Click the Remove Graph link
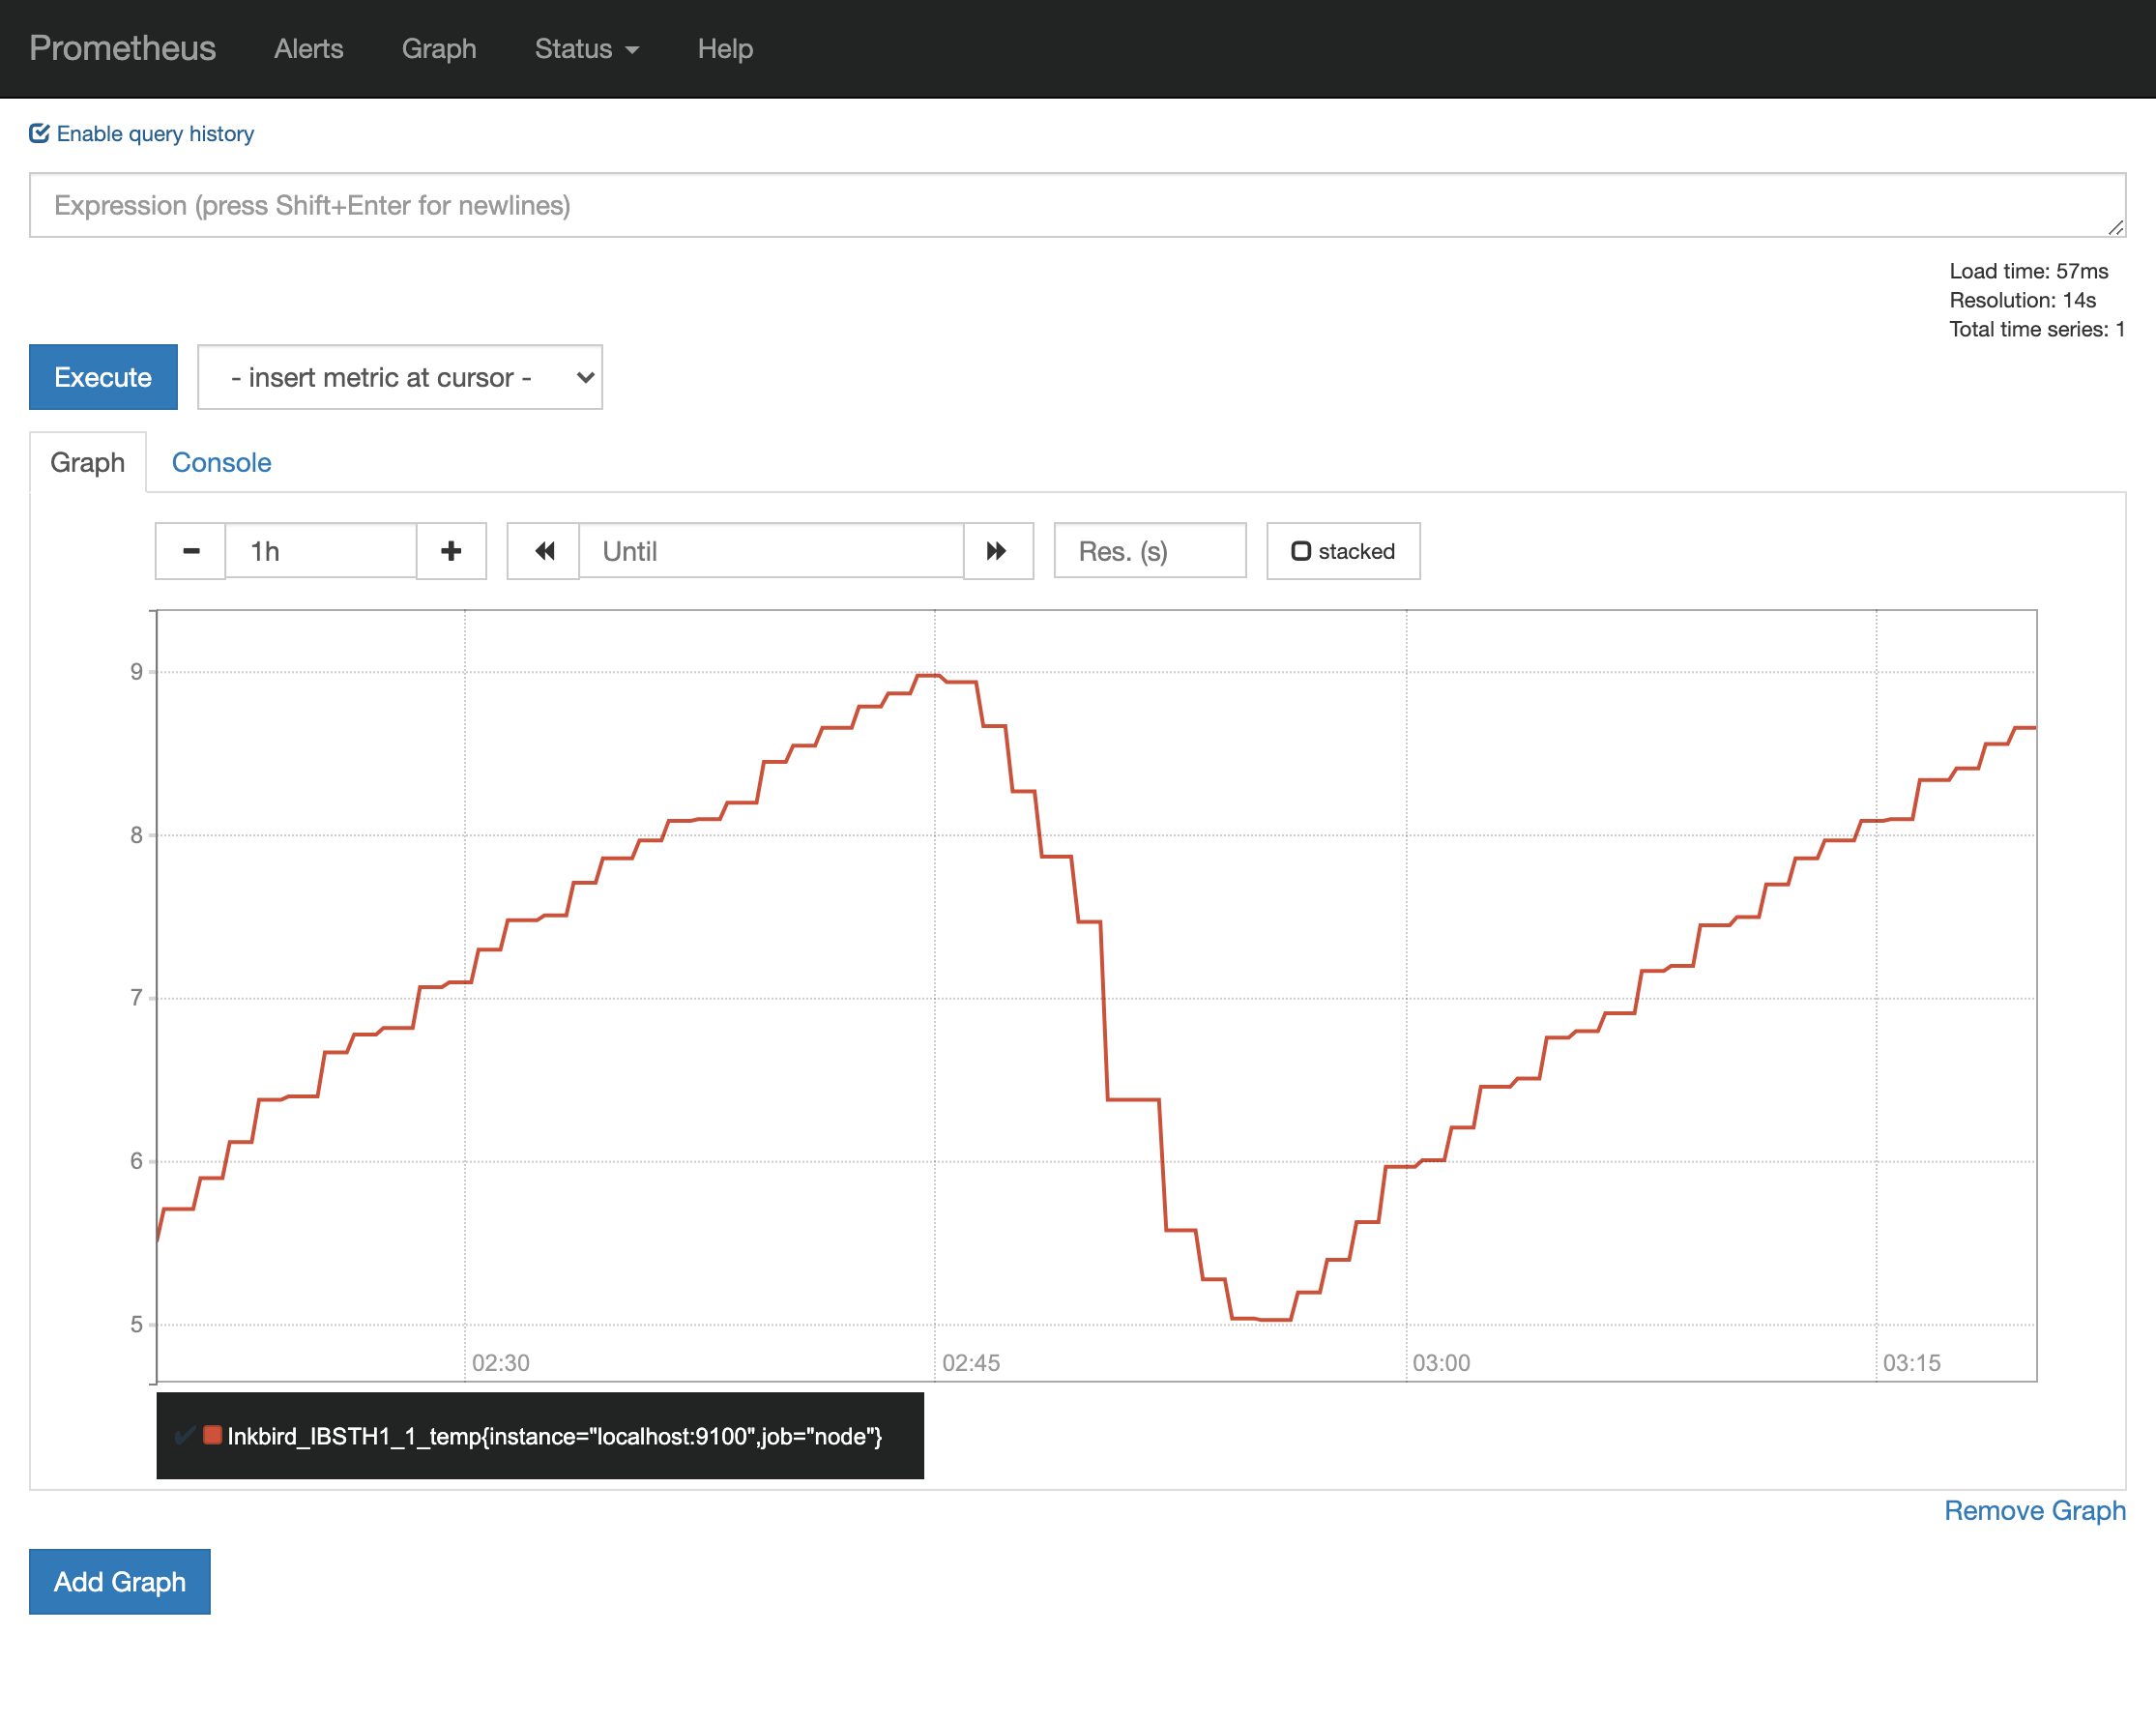This screenshot has width=2156, height=1721. pyautogui.click(x=2034, y=1510)
